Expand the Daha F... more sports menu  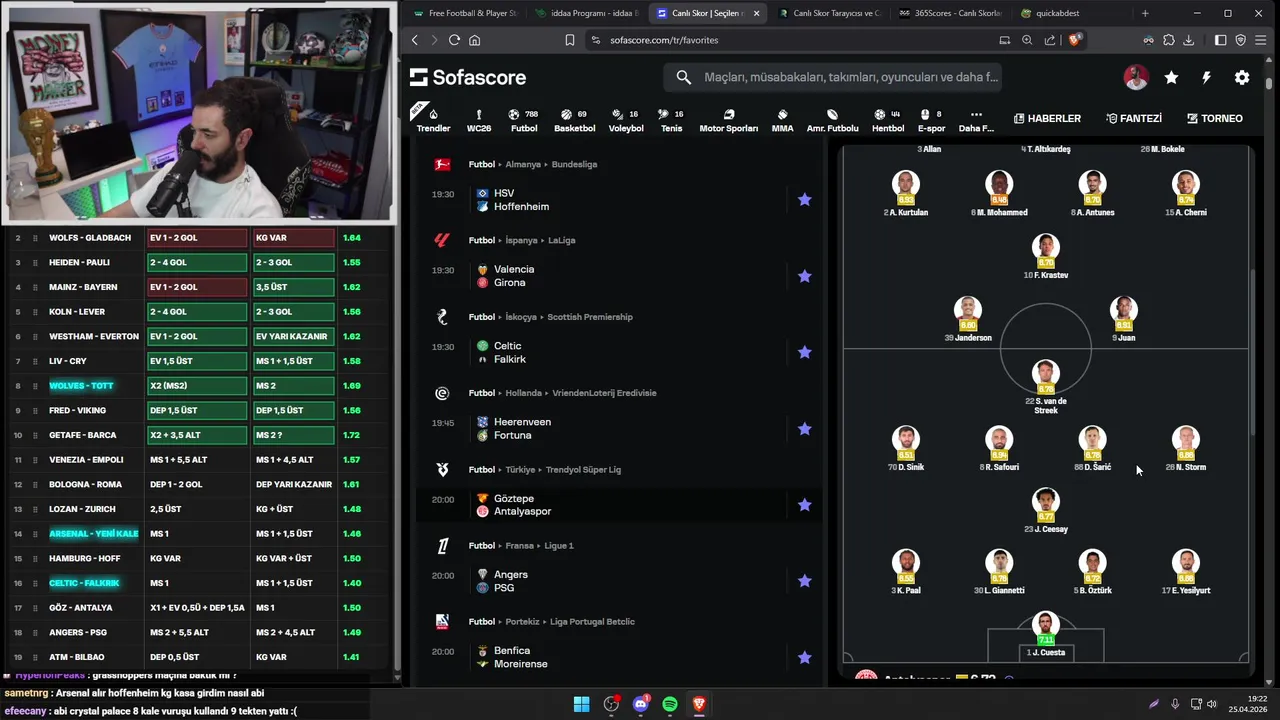(976, 120)
